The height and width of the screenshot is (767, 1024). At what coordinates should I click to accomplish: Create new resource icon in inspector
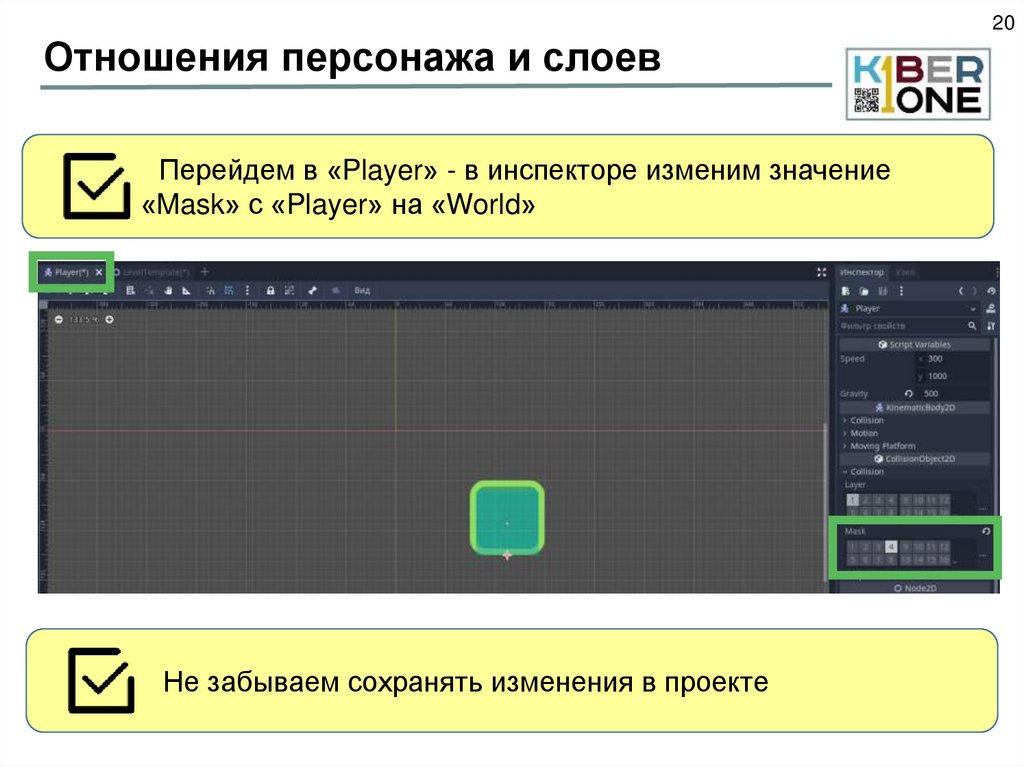(846, 291)
